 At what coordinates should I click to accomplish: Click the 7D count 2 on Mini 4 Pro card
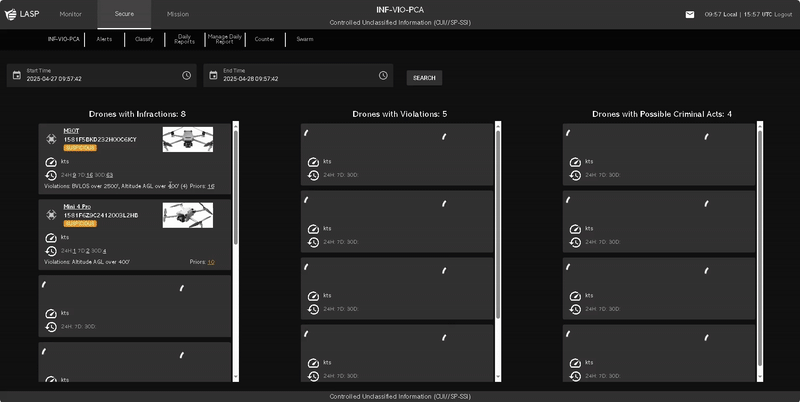[x=88, y=251]
